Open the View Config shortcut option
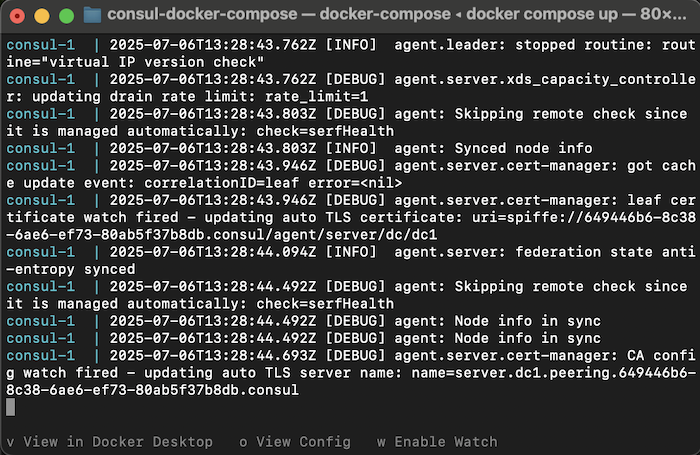Viewport: 700px width, 455px height. 295,442
